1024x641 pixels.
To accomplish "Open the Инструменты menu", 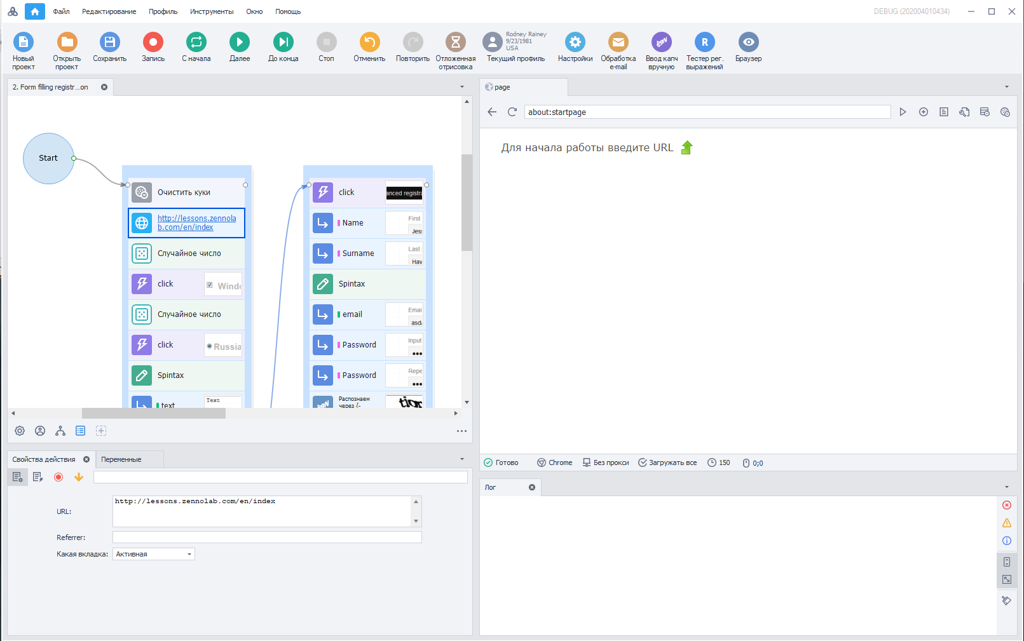I will 211,12.
